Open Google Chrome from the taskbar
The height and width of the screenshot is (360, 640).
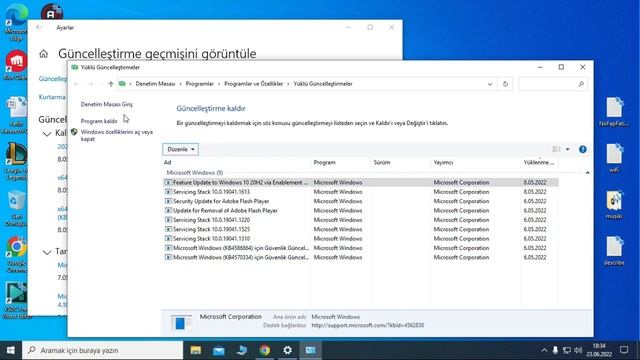[x=264, y=350]
